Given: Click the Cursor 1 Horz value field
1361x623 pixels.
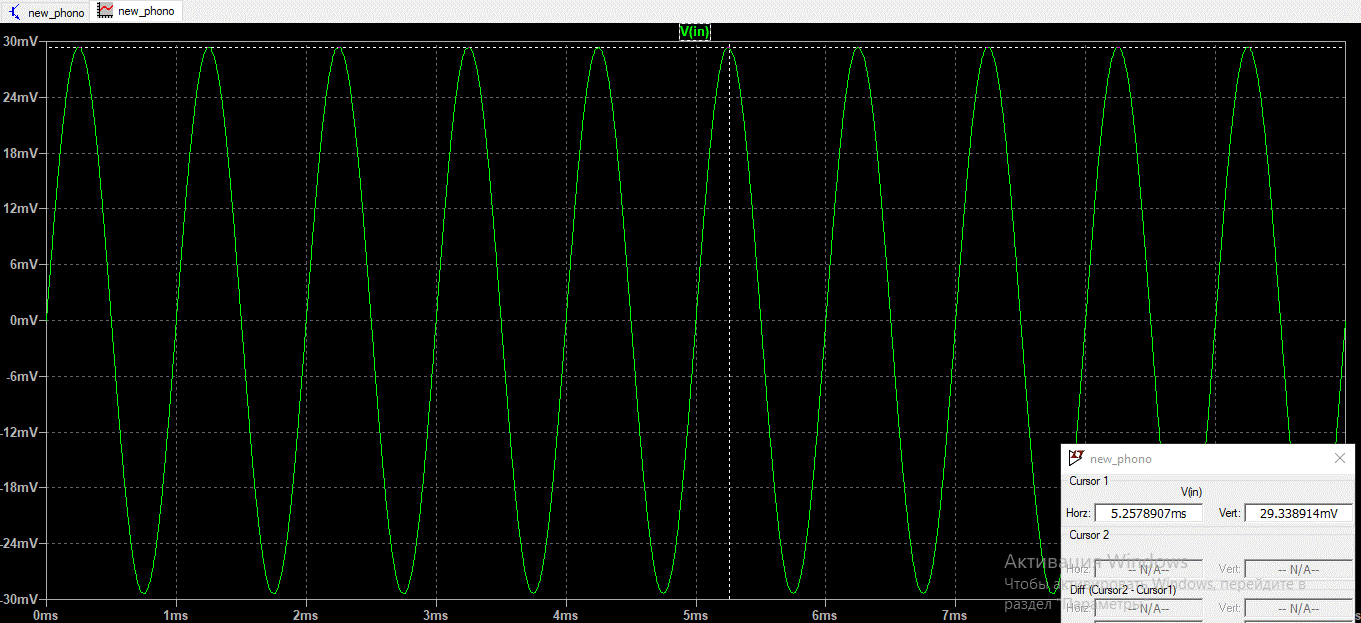Looking at the screenshot, I should click(x=1149, y=513).
